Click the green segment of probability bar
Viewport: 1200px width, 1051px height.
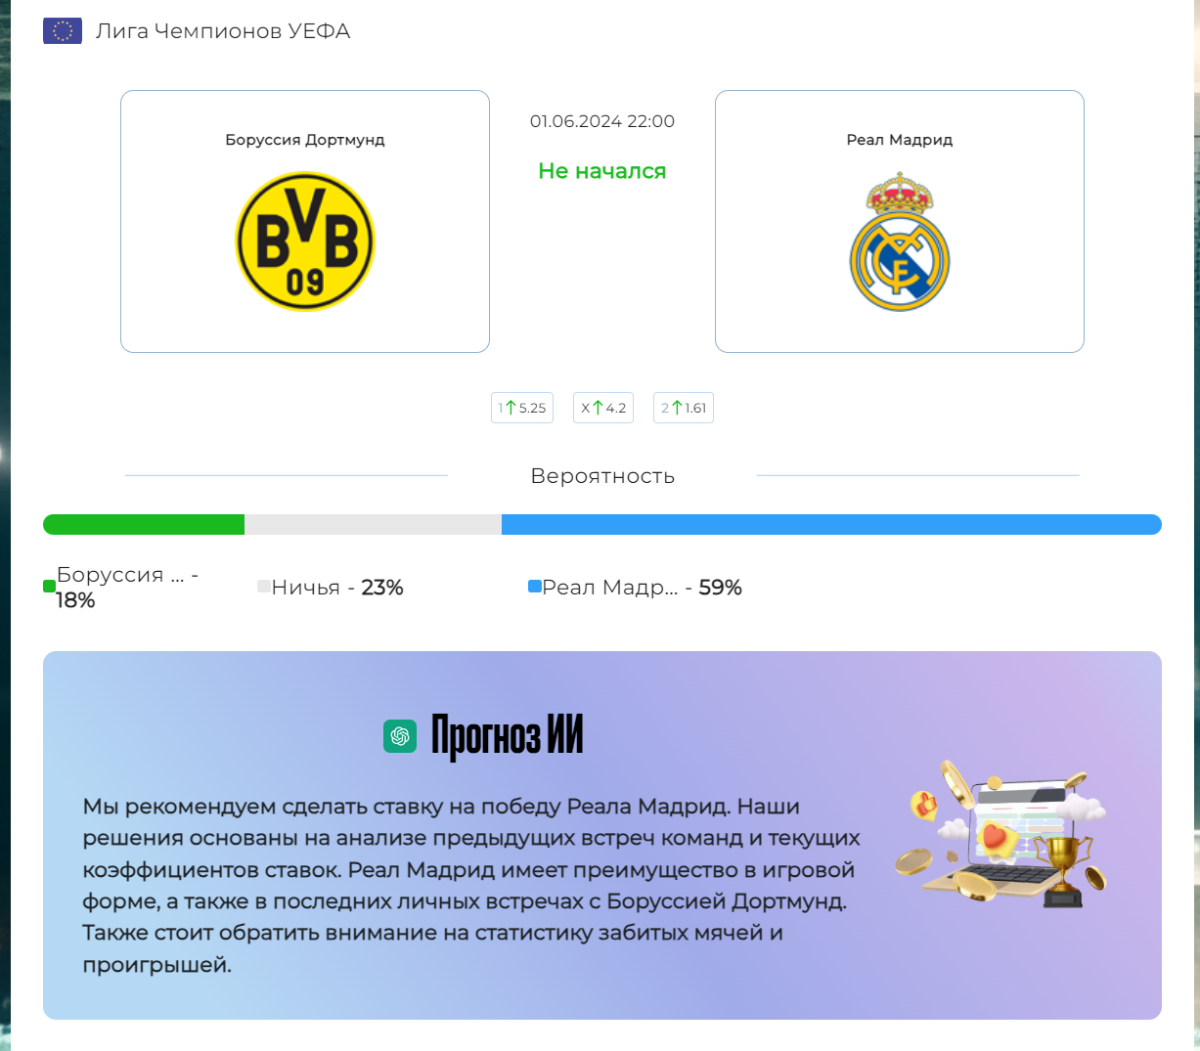(x=144, y=524)
